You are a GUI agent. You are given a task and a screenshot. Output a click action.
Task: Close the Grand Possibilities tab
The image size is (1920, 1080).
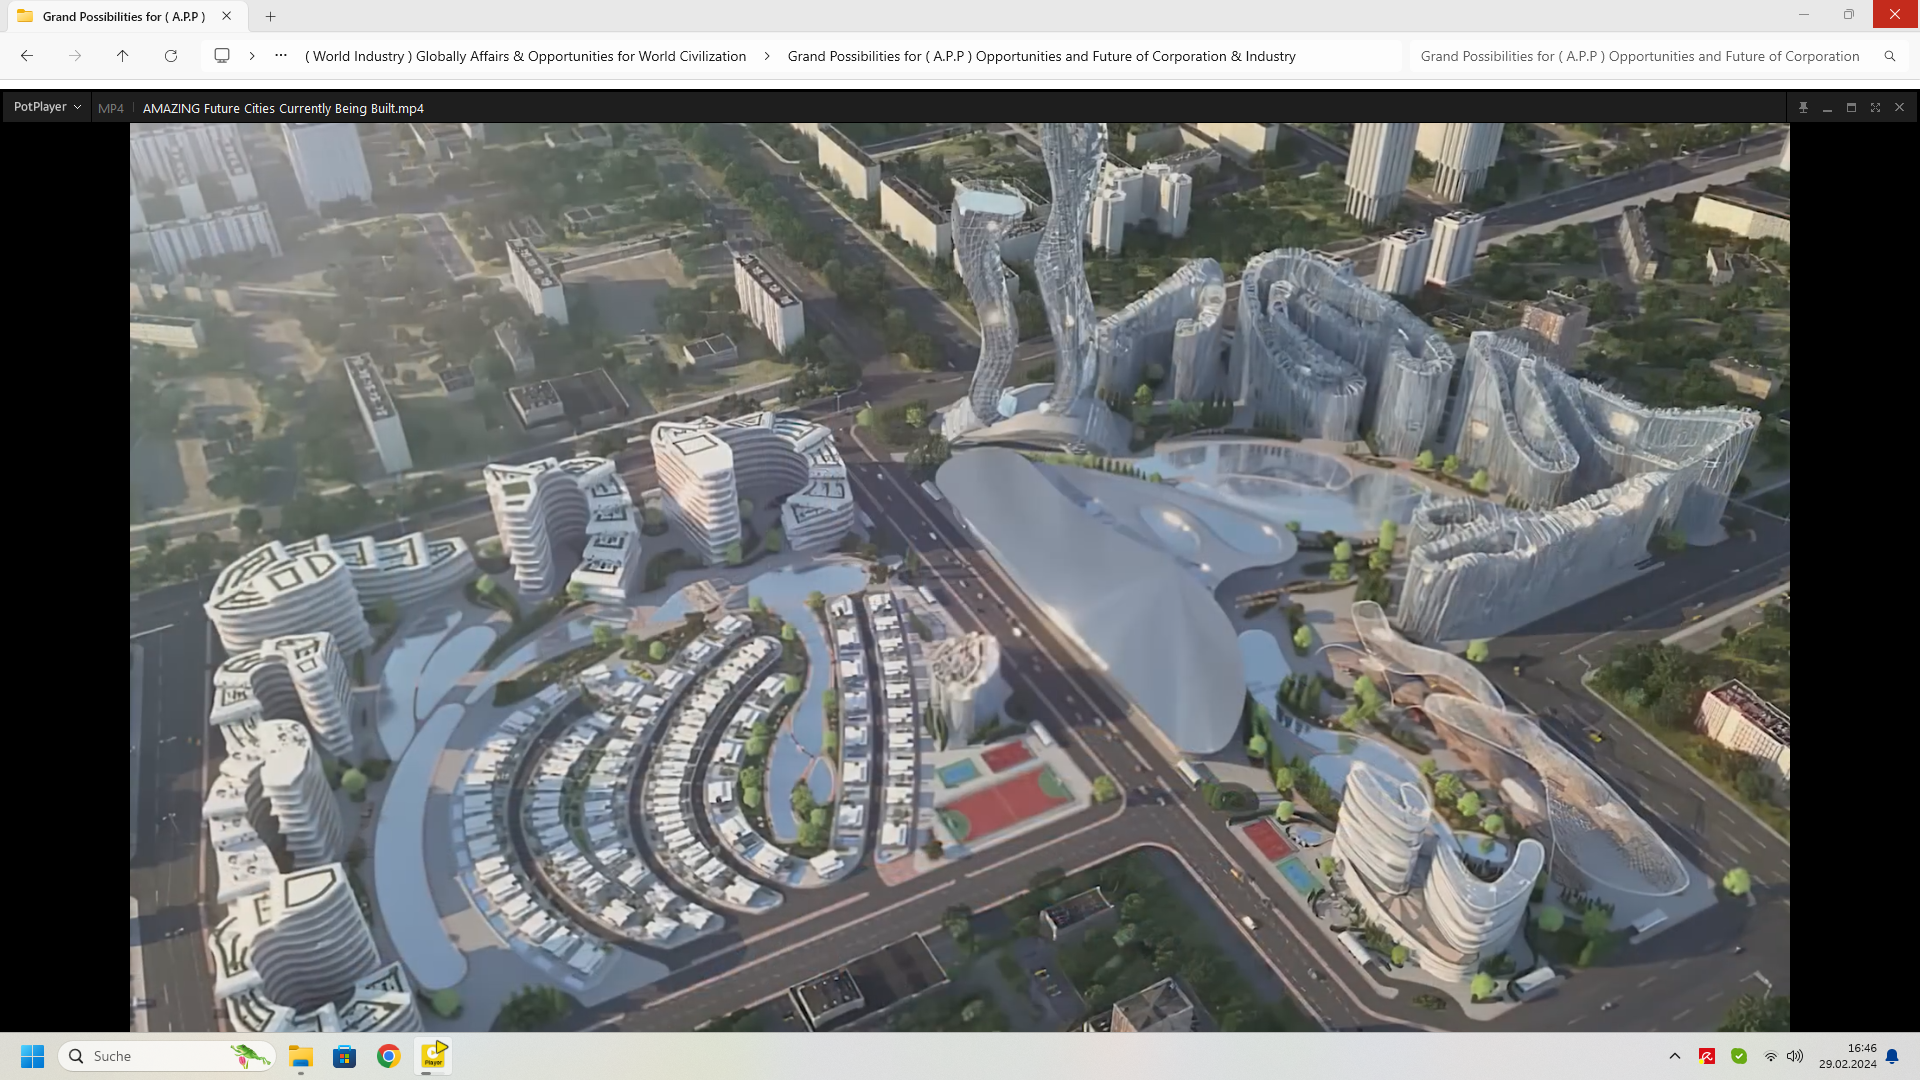tap(227, 16)
